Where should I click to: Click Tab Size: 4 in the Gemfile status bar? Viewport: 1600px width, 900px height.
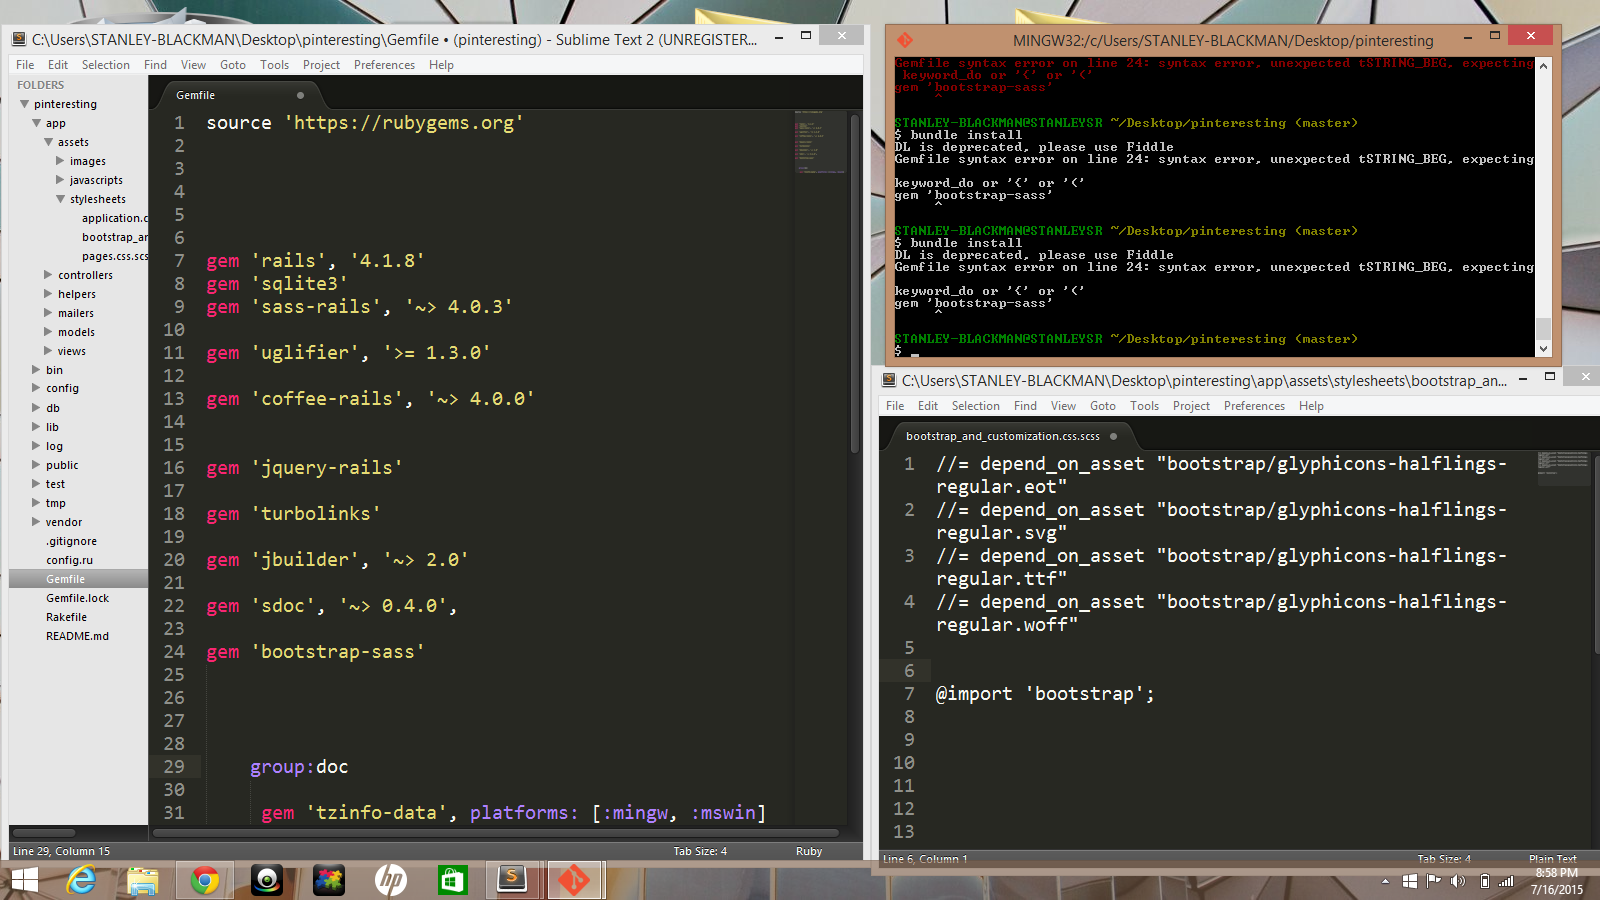click(700, 851)
